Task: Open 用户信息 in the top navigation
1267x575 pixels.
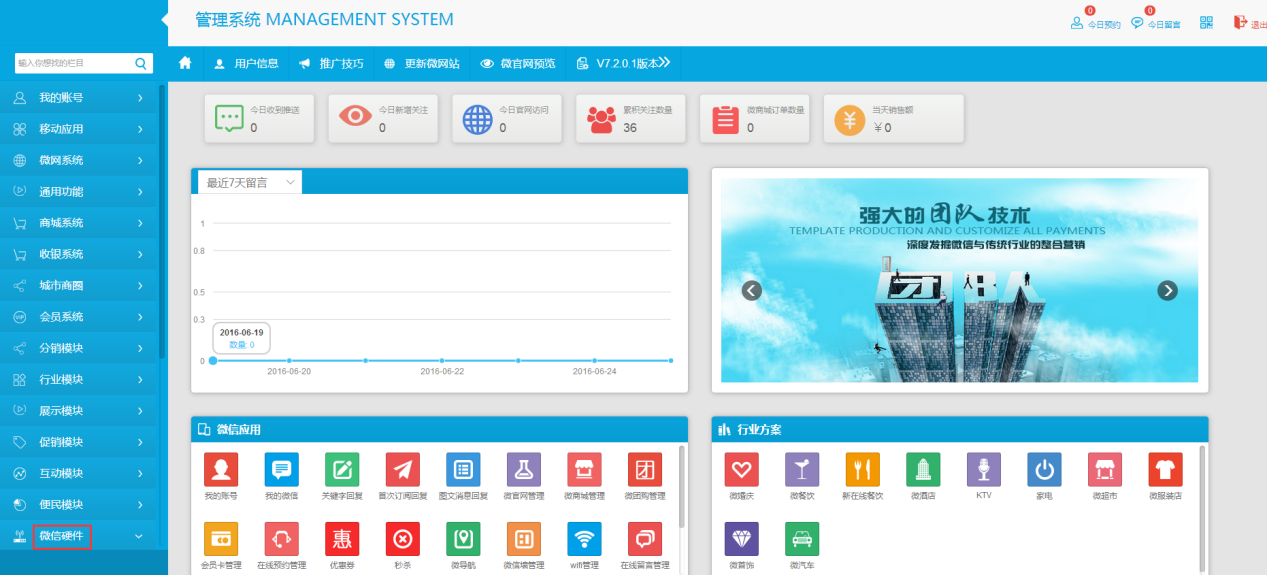Action: tap(246, 63)
